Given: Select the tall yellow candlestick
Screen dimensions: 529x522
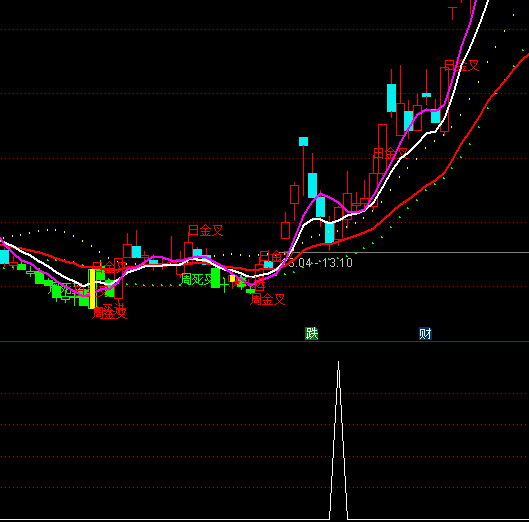Looking at the screenshot, I should pos(92,289).
